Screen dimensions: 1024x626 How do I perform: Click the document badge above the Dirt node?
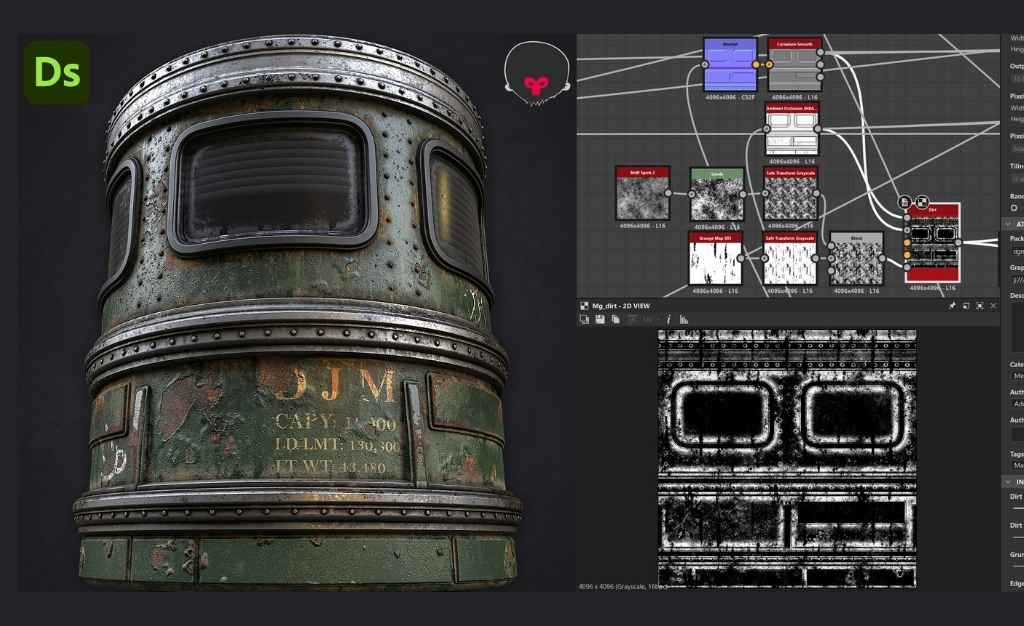pyautogui.click(x=904, y=201)
